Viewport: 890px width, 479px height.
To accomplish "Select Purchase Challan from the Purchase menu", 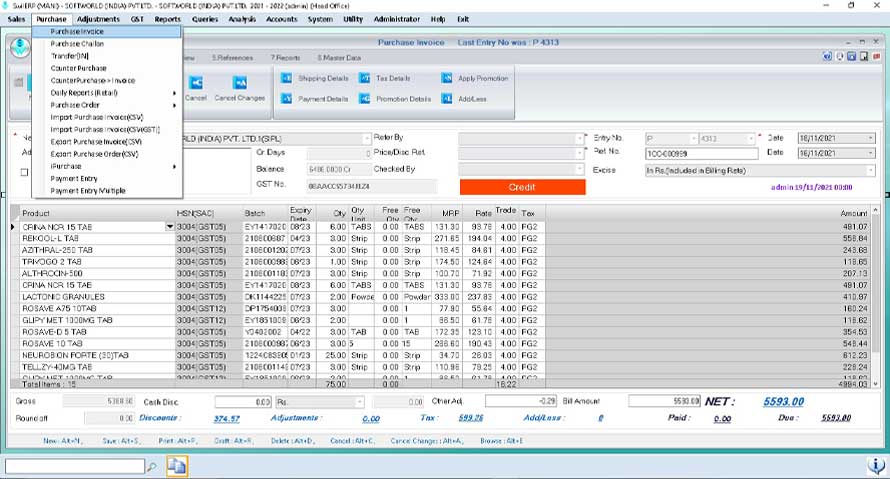I will [x=77, y=44].
